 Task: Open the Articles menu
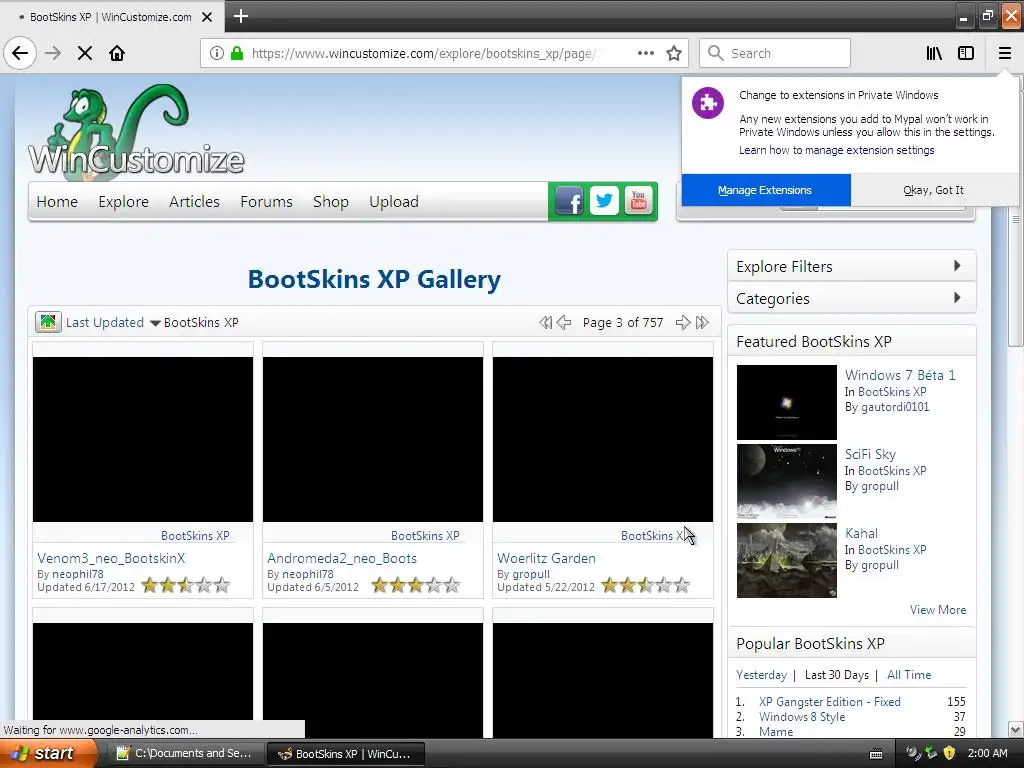click(194, 202)
